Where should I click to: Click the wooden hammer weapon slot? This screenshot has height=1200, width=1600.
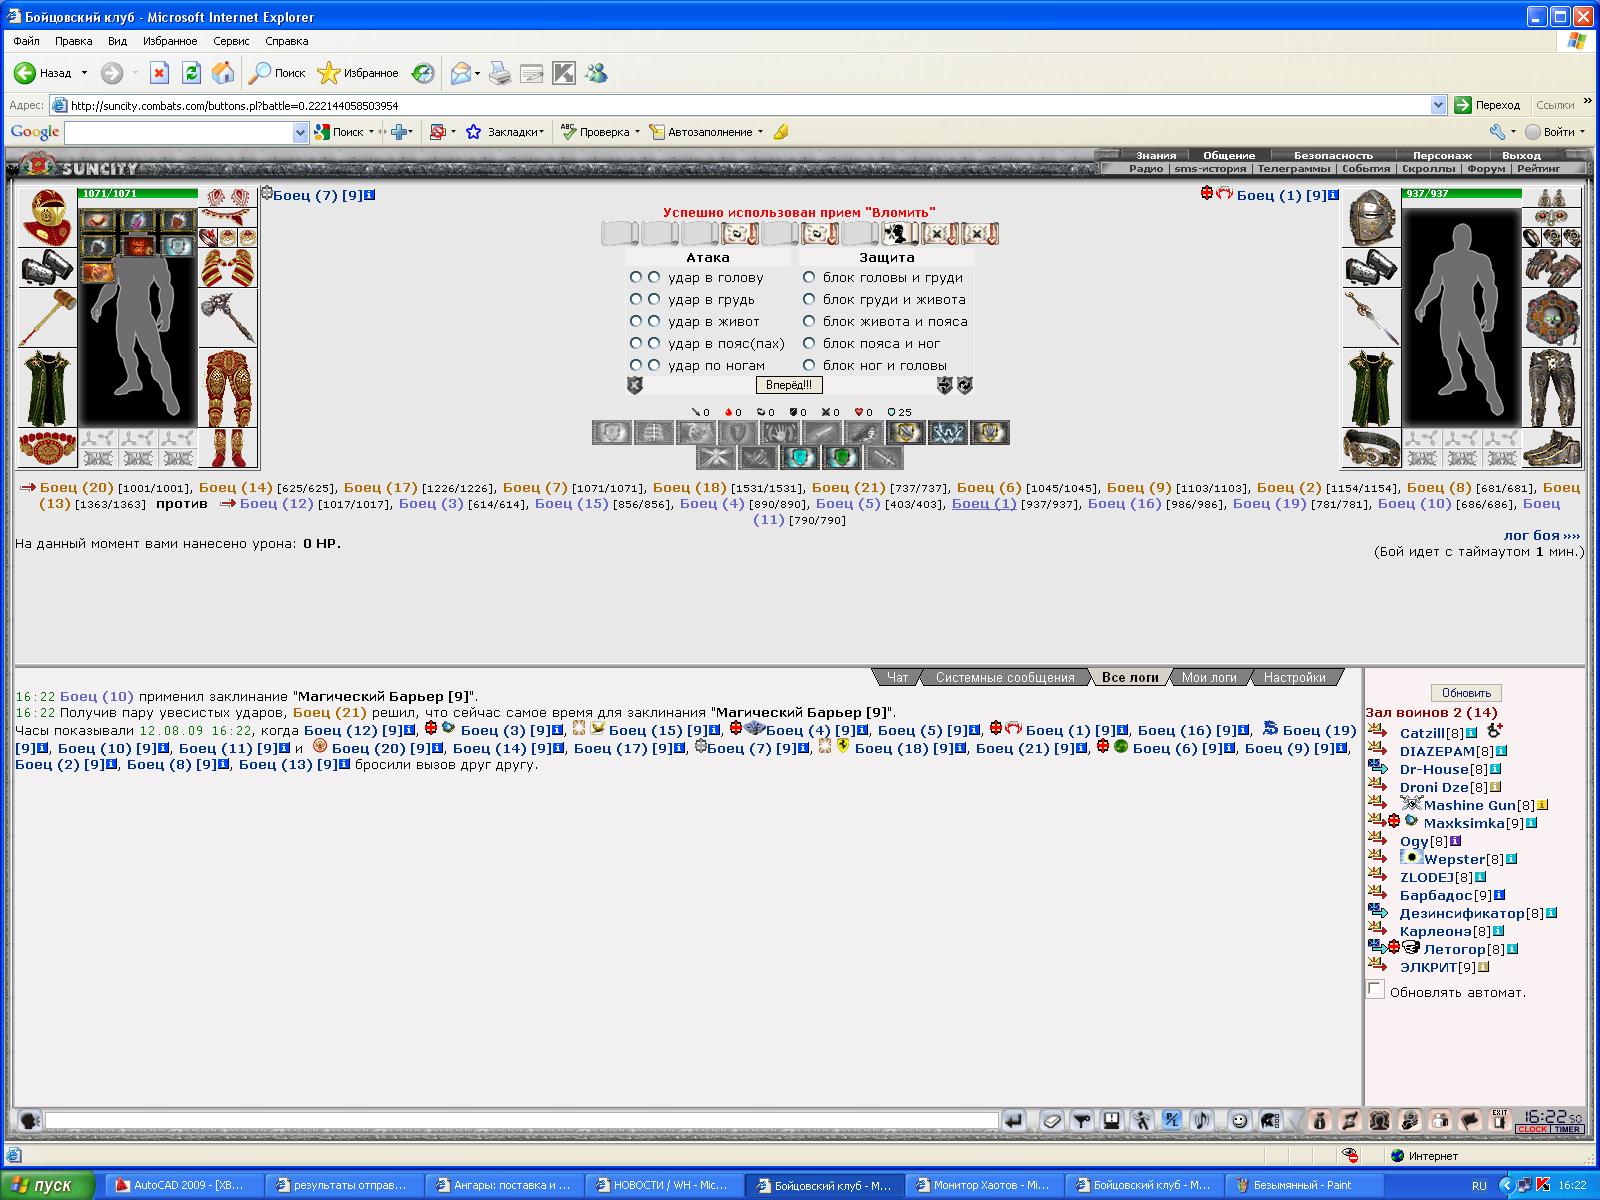click(x=47, y=317)
